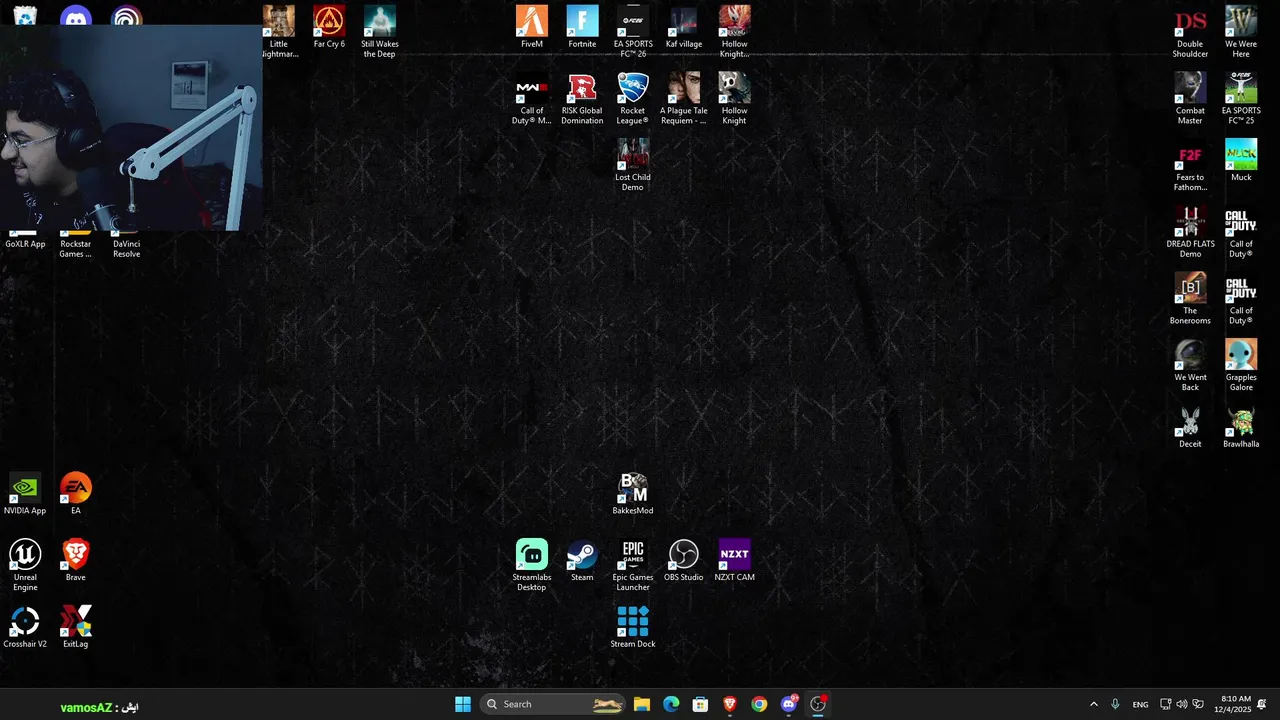Open the We Went Back shortcut

coord(1190,365)
